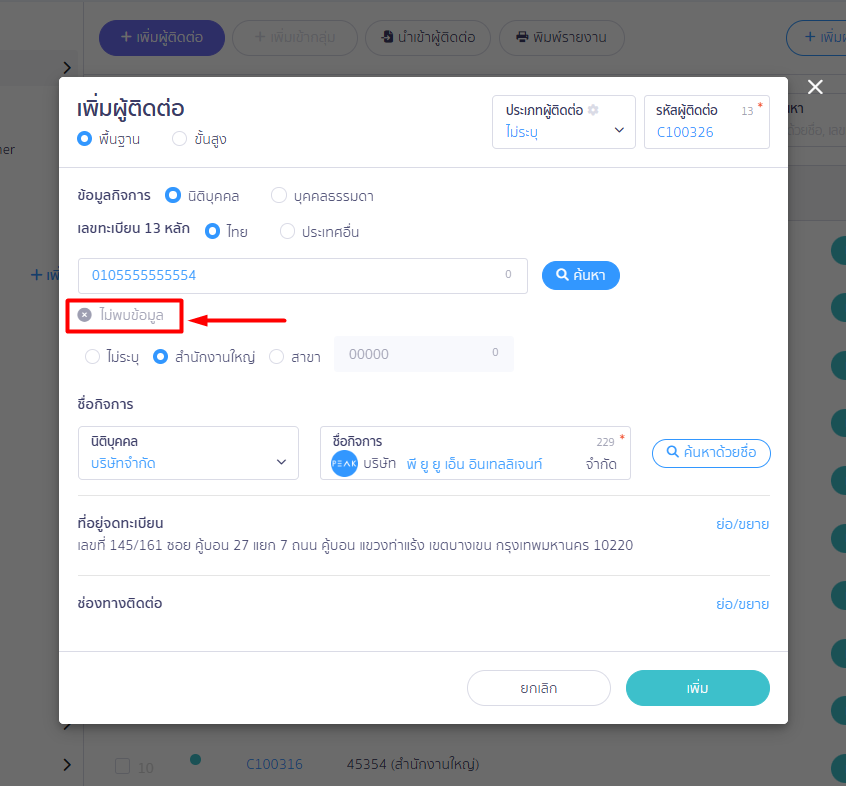Click the gear icon beside ประเภทผู้ติดต่อ

pos(593,110)
